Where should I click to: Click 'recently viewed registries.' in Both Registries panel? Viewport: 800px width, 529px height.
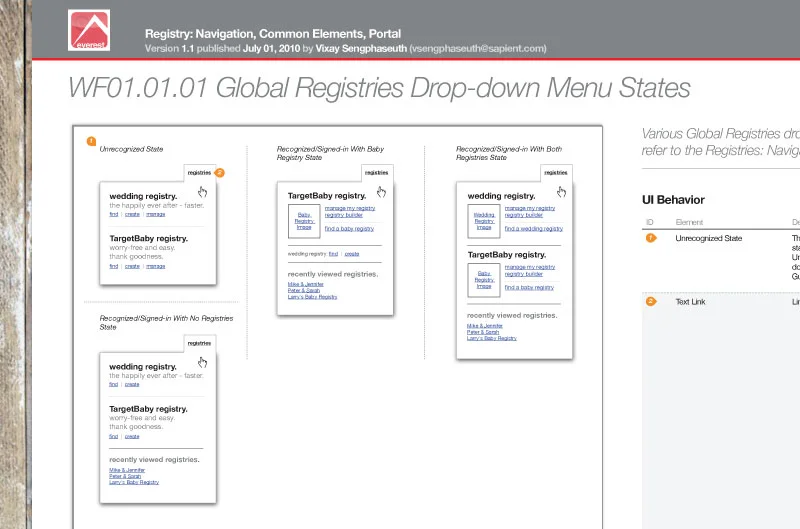coord(512,316)
